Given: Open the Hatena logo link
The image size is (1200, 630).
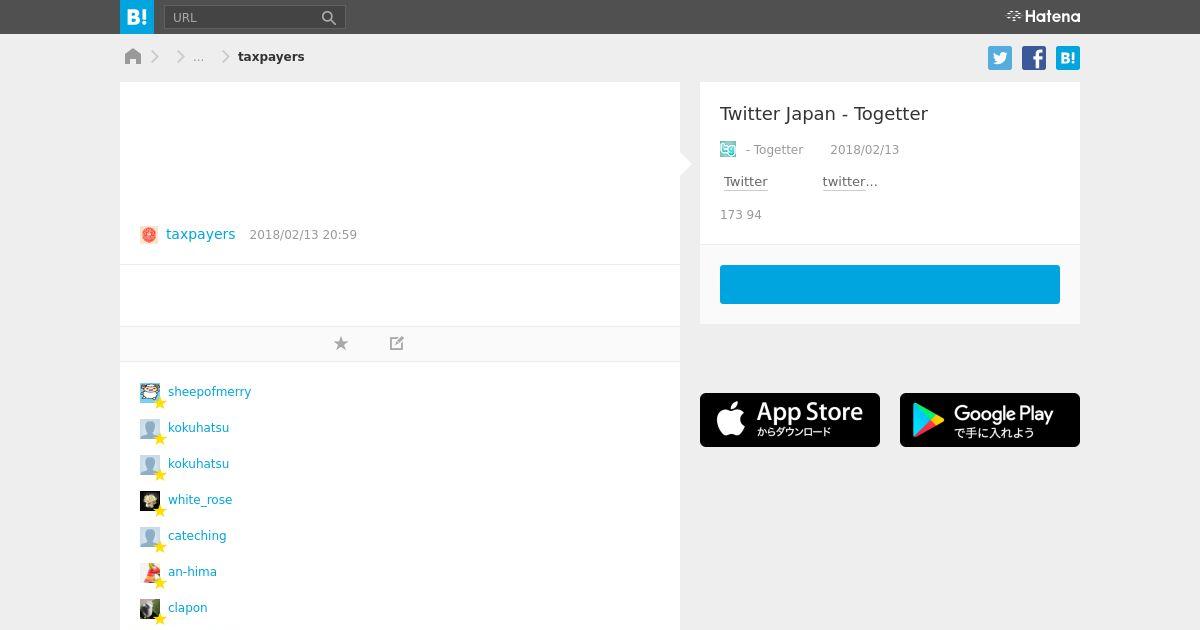Looking at the screenshot, I should click(x=1043, y=16).
